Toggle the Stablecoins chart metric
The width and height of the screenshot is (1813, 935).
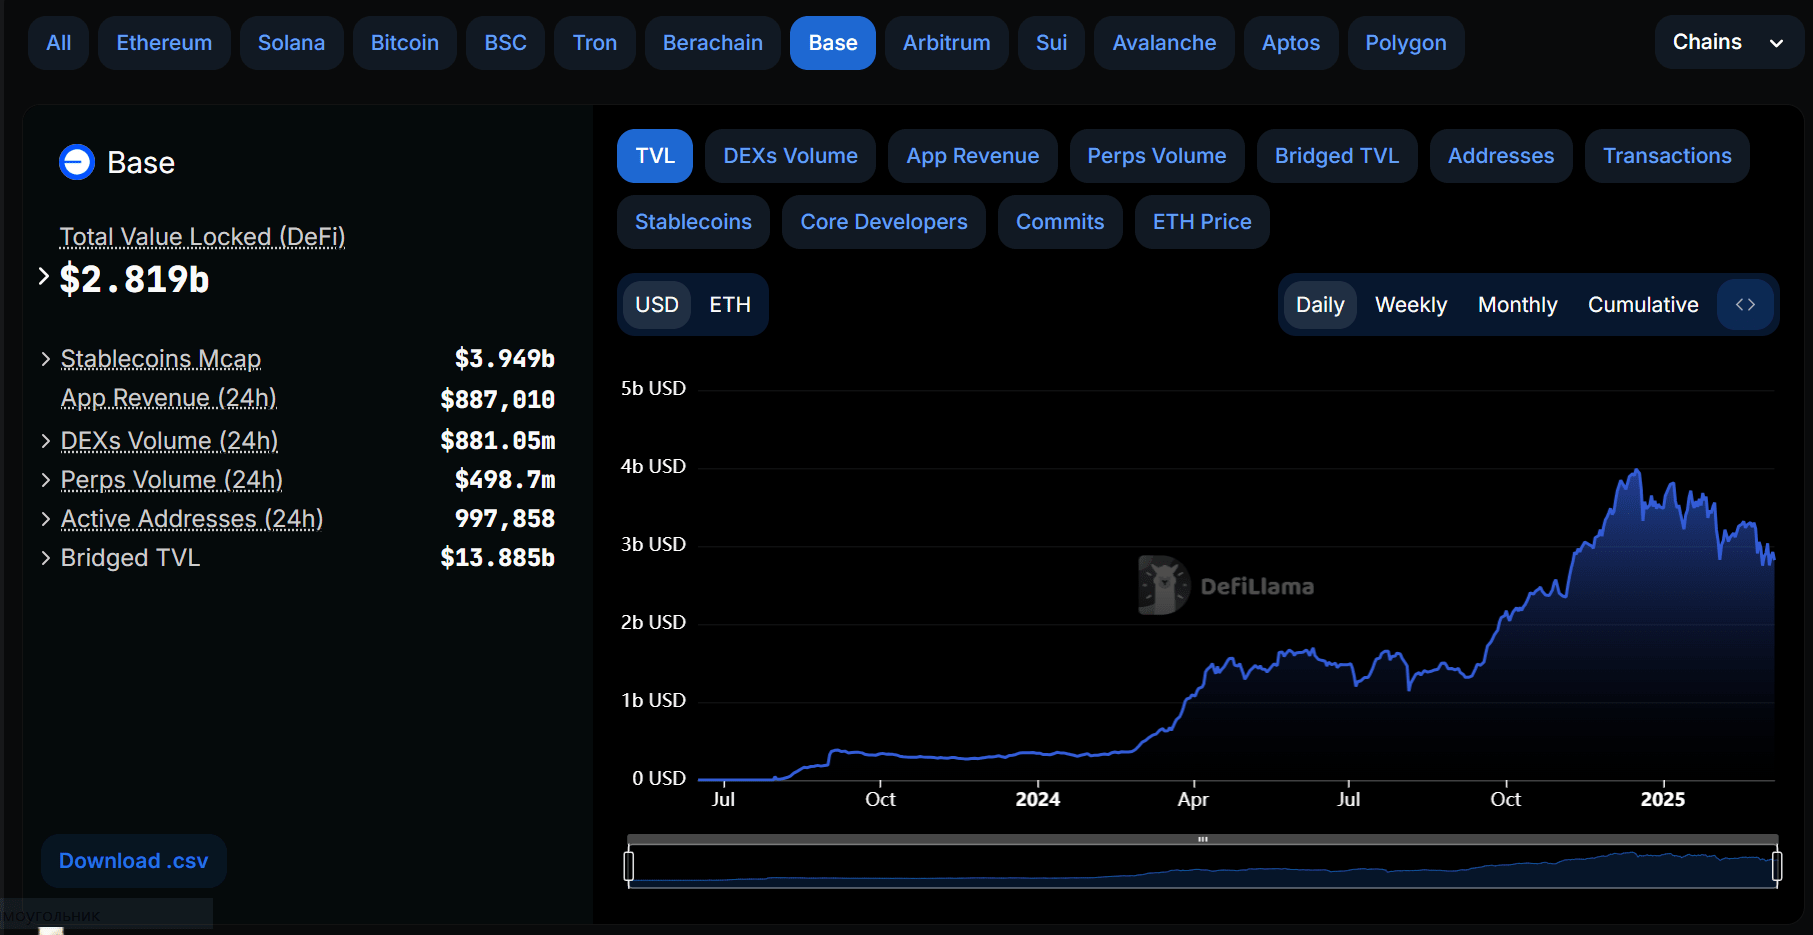coord(693,222)
